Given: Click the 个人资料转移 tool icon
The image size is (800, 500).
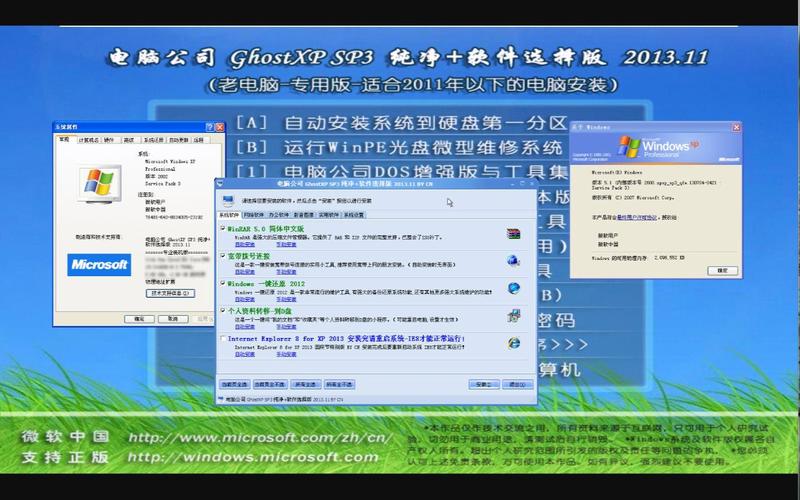Looking at the screenshot, I should [514, 315].
